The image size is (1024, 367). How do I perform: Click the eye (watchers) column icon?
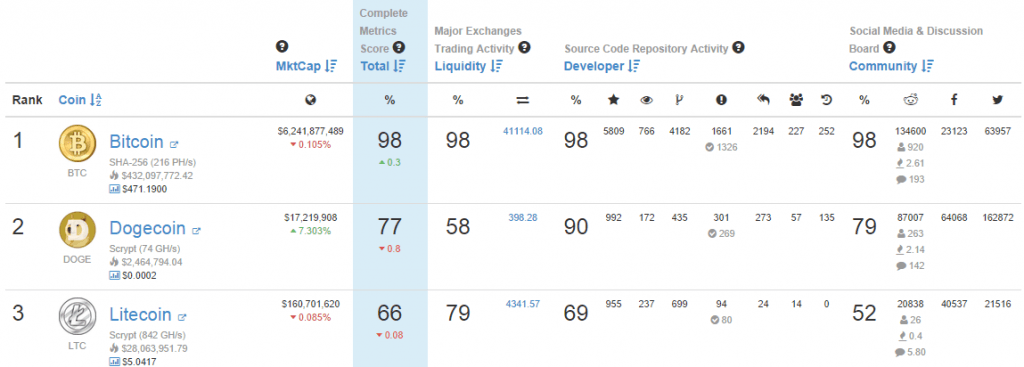tap(647, 100)
